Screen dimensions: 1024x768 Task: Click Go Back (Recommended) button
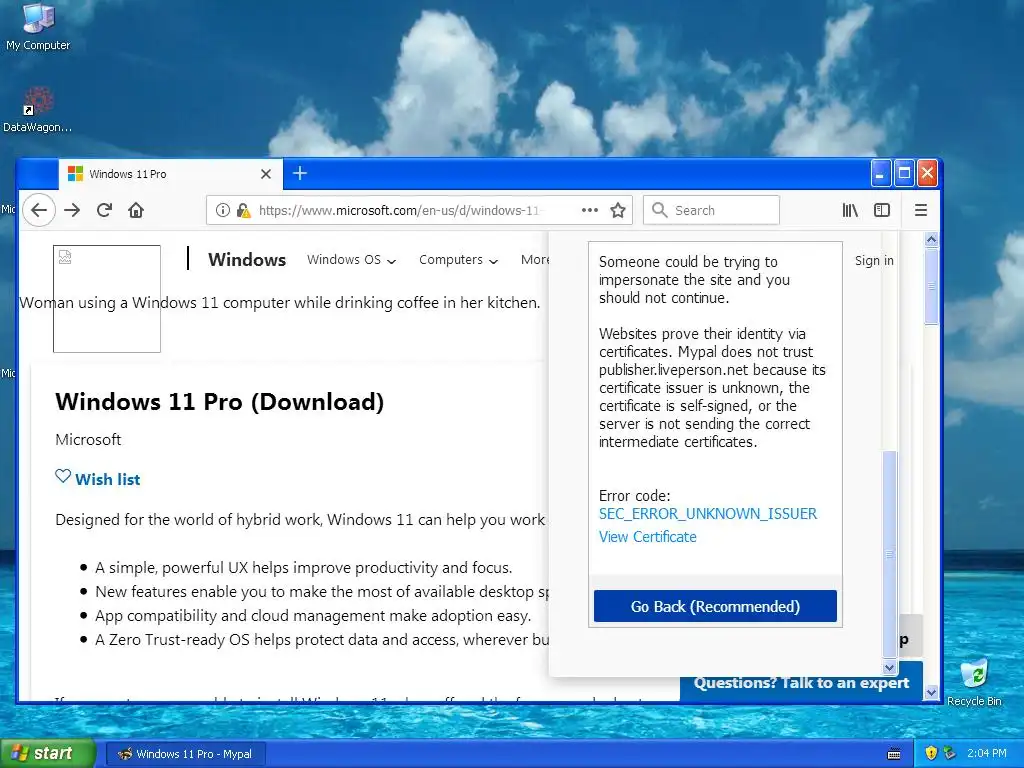click(715, 607)
